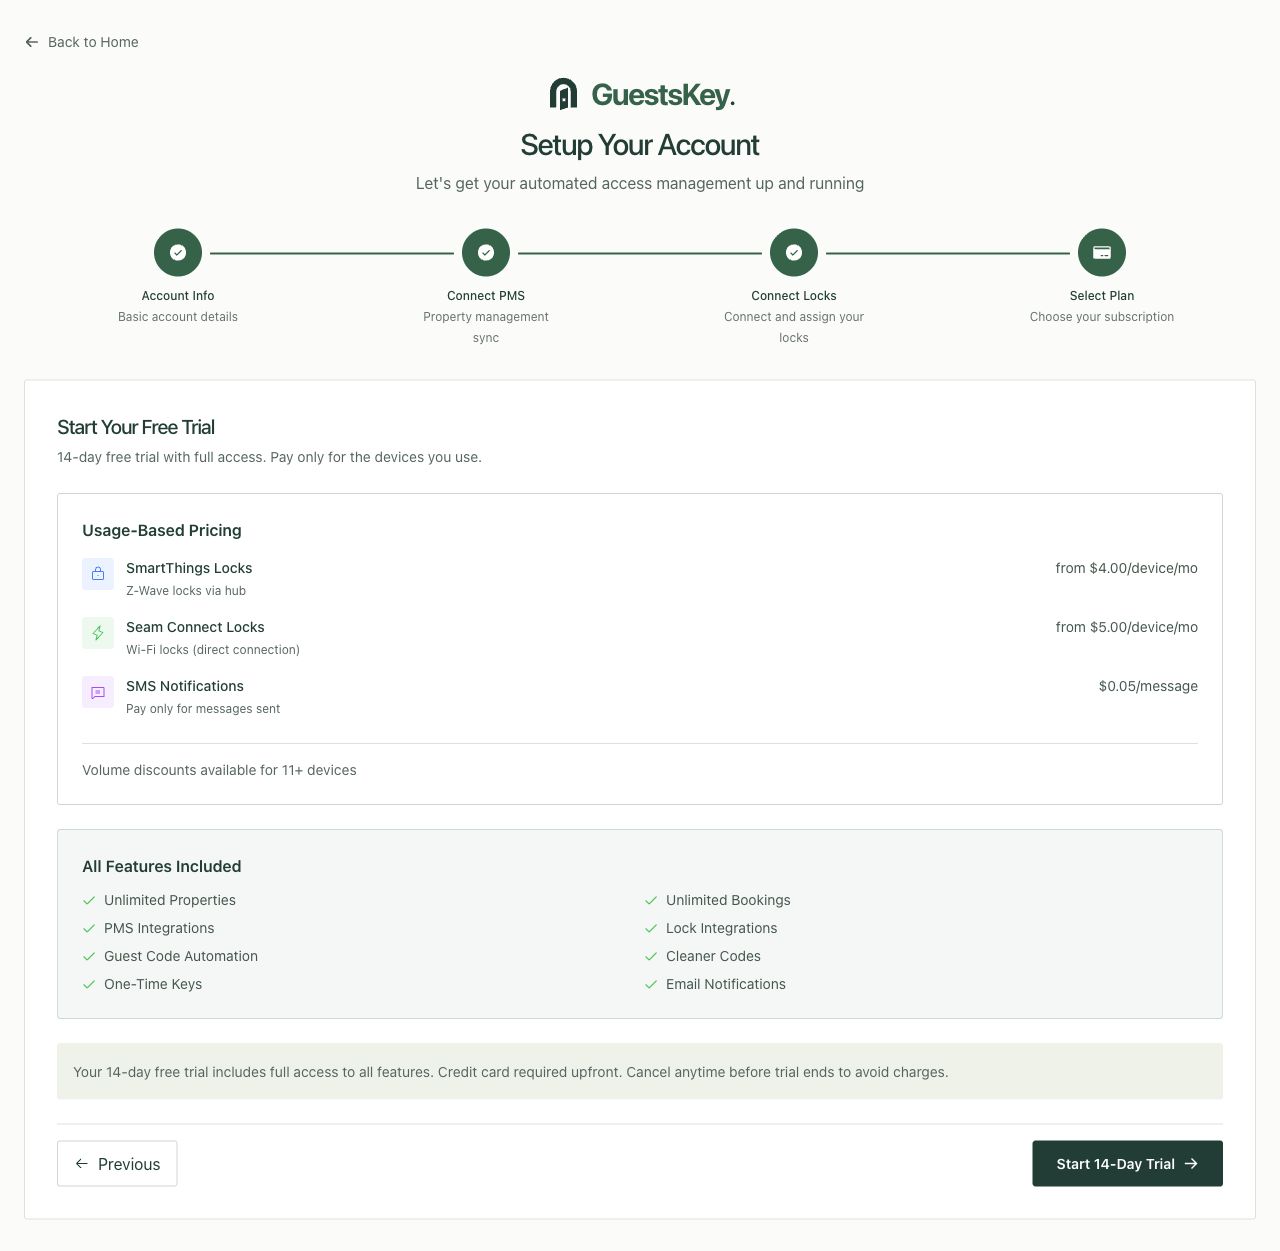Viewport: 1280px width, 1251px height.
Task: Click the 'SMS Notifications' pricing row title
Action: pos(185,686)
